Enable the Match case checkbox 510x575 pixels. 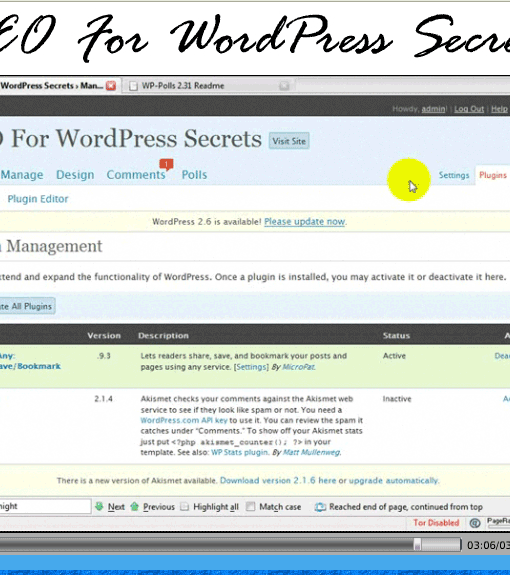(x=250, y=507)
